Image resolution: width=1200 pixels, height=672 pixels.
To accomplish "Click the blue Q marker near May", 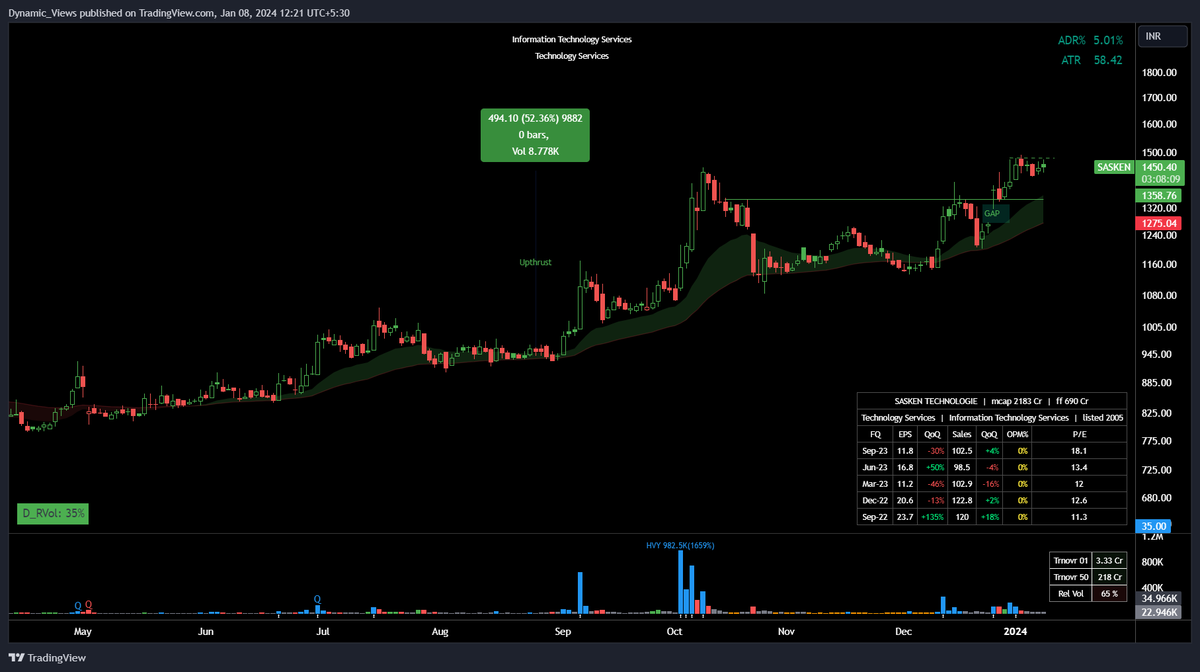I will (77, 605).
